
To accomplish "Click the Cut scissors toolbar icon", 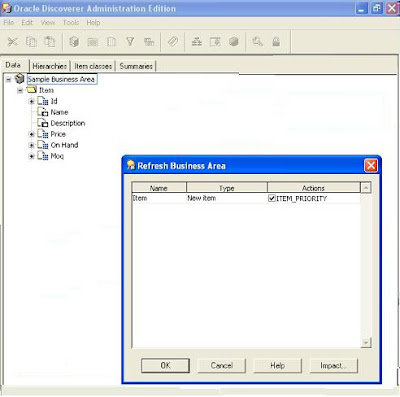I will 13,42.
